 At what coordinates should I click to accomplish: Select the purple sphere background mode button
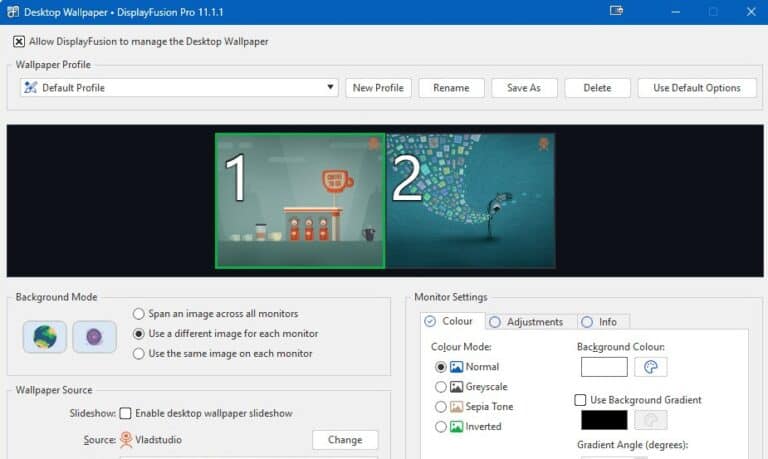pos(95,337)
